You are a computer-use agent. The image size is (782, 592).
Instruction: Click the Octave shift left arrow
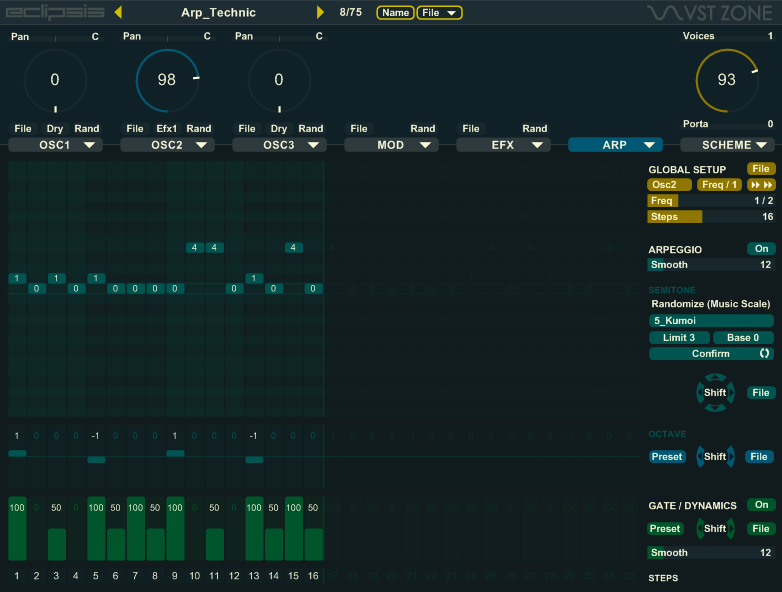click(x=700, y=457)
